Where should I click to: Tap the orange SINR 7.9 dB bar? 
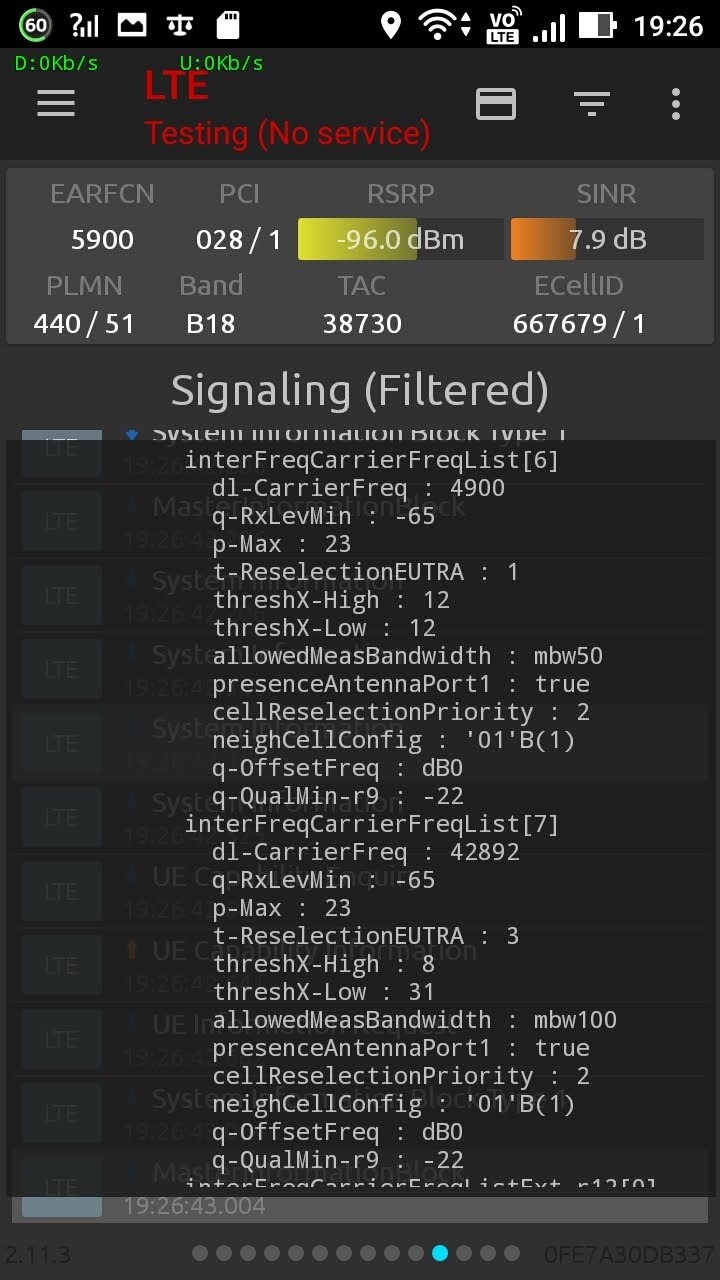tap(607, 240)
